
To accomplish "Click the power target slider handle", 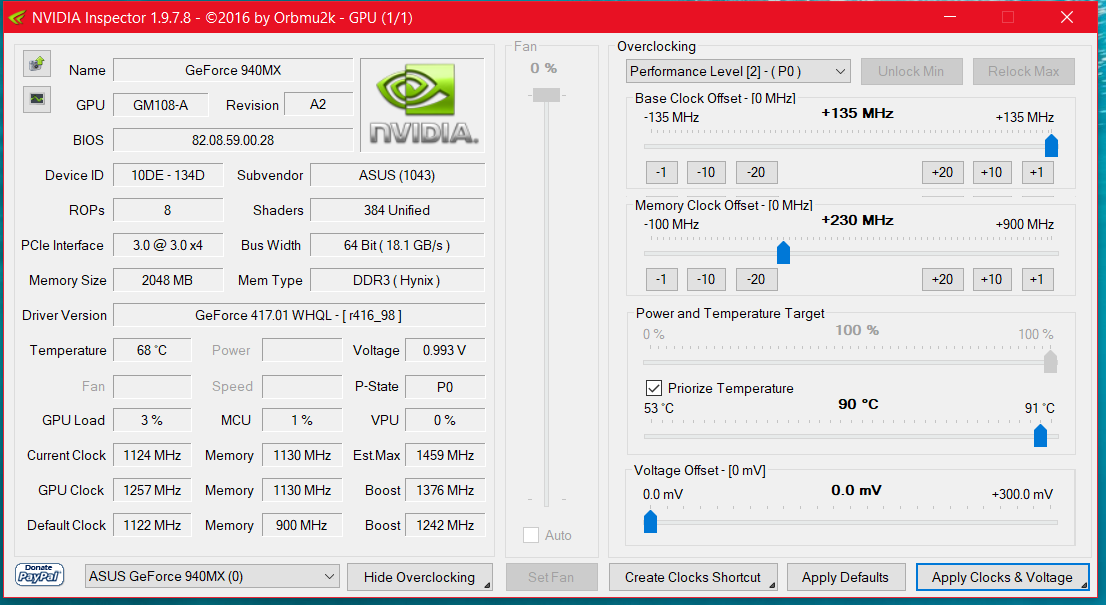I will tap(1050, 362).
